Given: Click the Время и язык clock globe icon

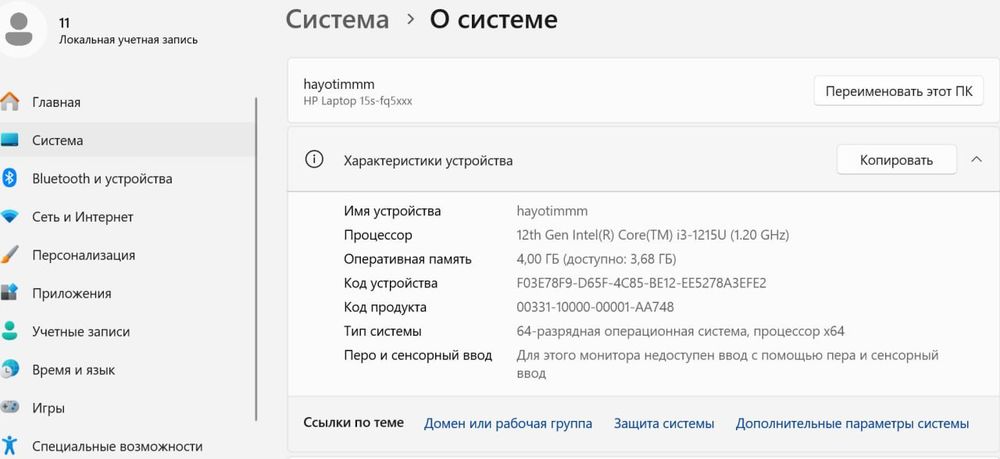Looking at the screenshot, I should click(9, 370).
